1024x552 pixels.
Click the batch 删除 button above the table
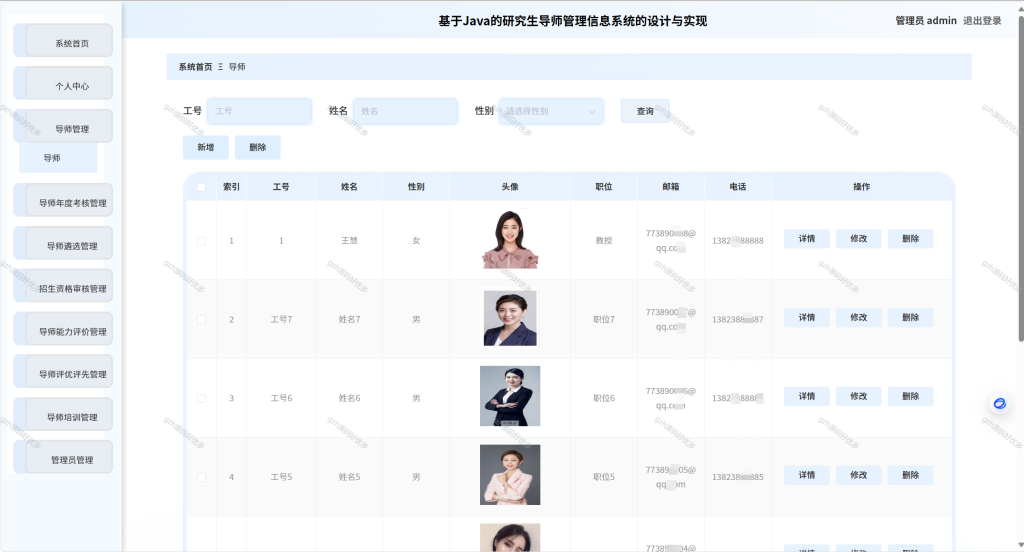point(257,148)
